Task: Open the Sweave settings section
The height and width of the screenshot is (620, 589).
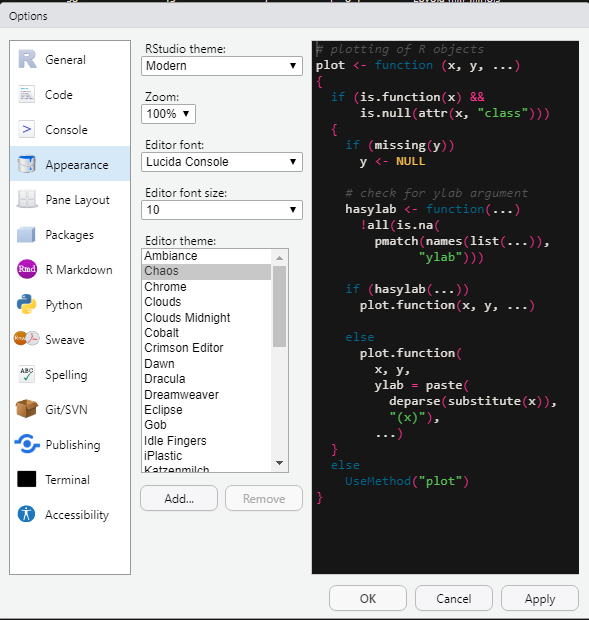Action: tap(70, 339)
